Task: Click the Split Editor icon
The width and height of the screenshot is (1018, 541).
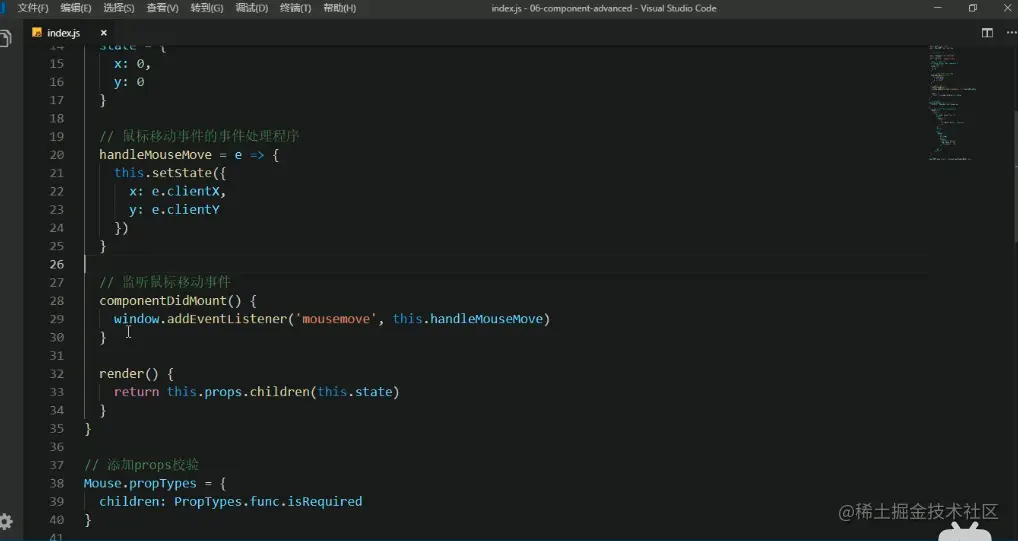Action: 987,32
